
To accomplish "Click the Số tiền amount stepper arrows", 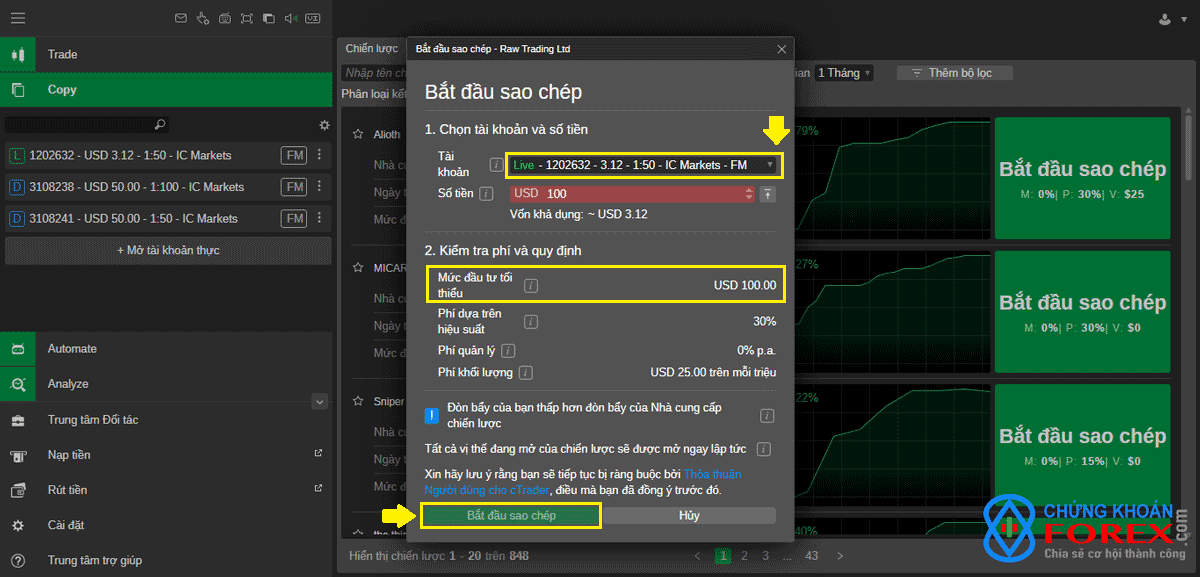I will tap(749, 193).
